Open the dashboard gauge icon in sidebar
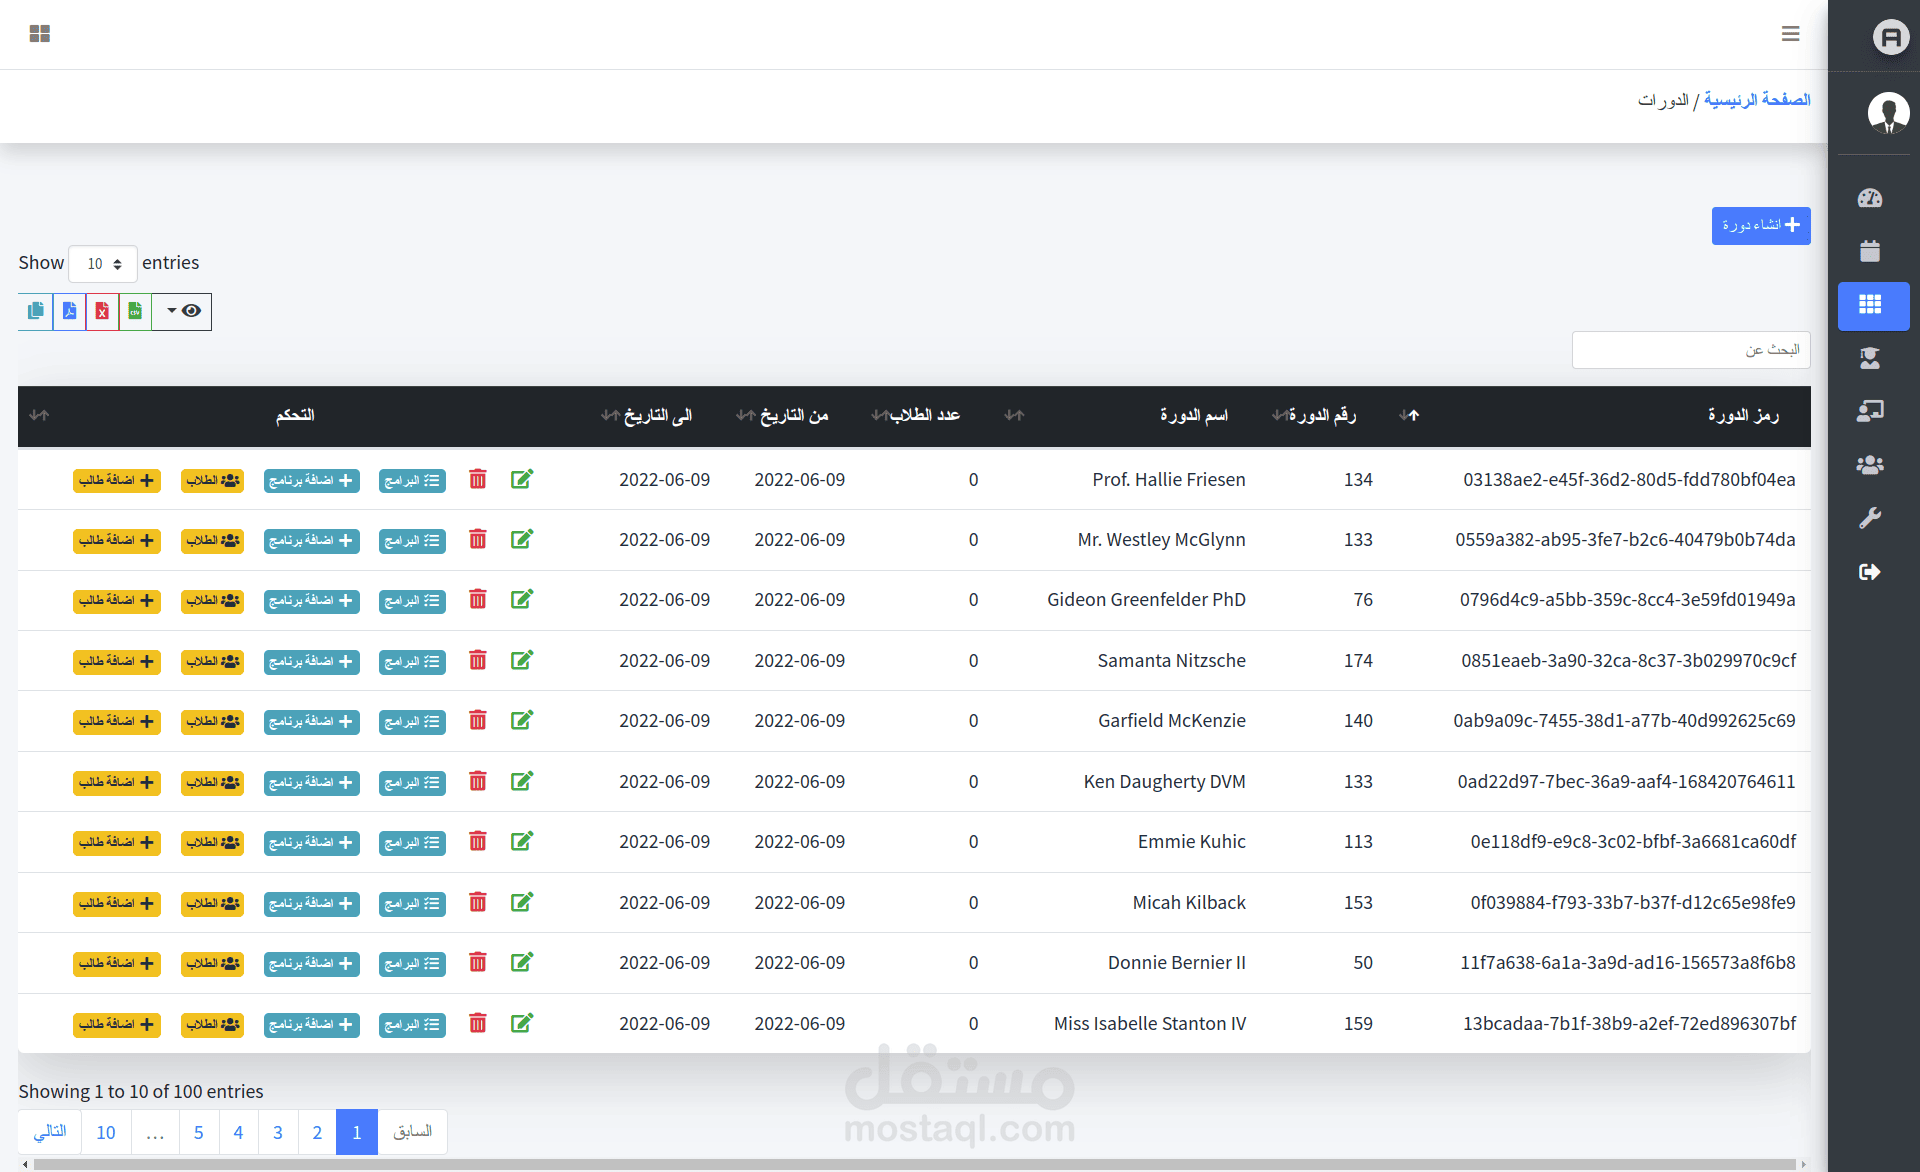 [x=1870, y=198]
